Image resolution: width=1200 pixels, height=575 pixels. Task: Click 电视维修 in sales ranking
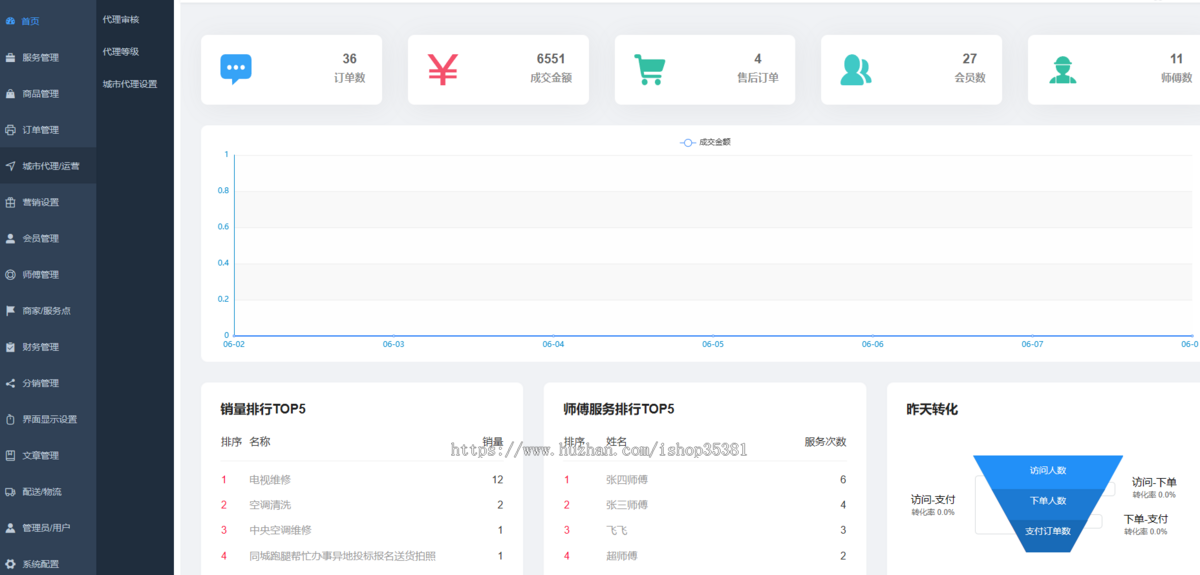270,480
